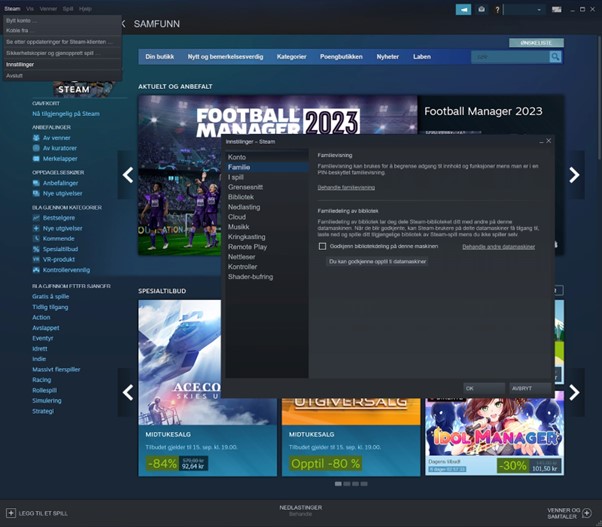The width and height of the screenshot is (602, 527).
Task: Click Nå tilgjengelig på Steam link
Action: 66,114
